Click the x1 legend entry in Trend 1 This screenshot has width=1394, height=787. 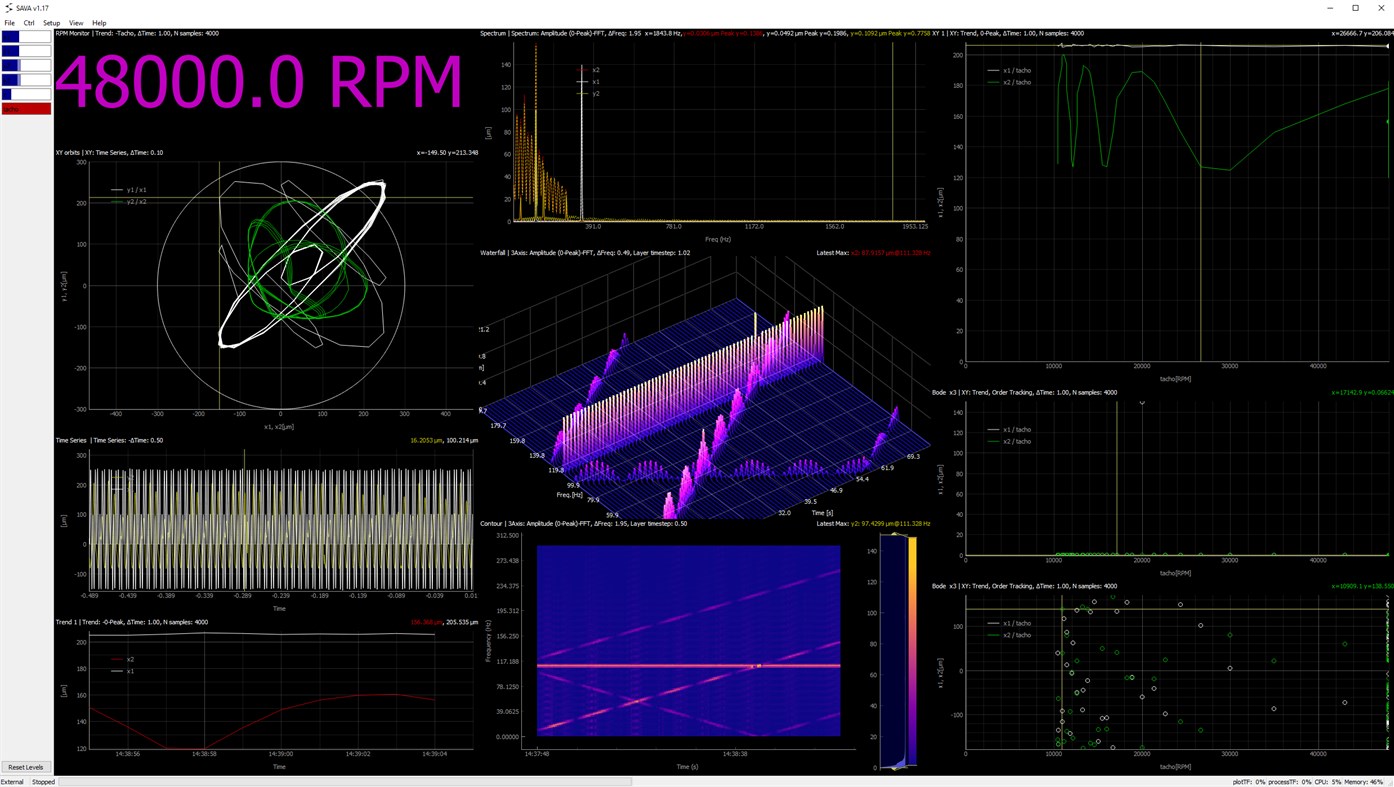(x=123, y=671)
